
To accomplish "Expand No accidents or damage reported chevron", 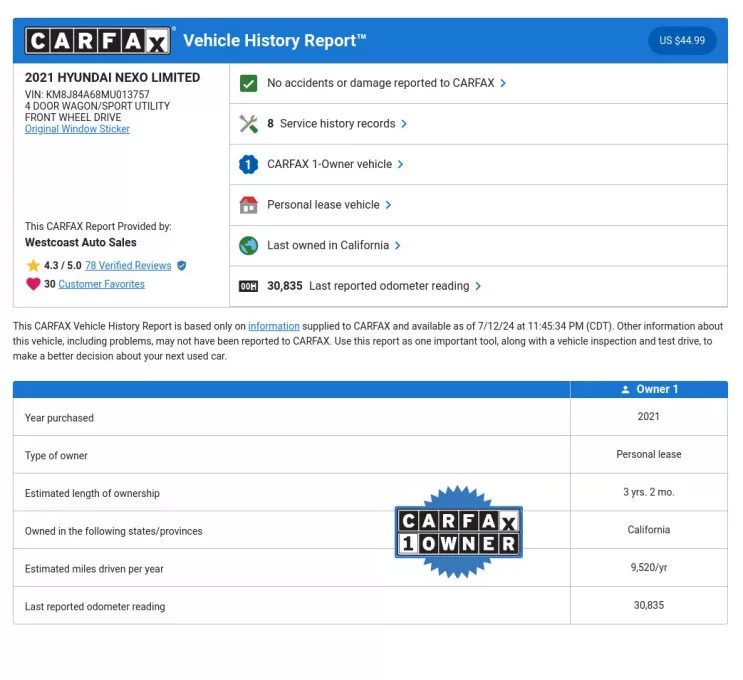I will 503,83.
